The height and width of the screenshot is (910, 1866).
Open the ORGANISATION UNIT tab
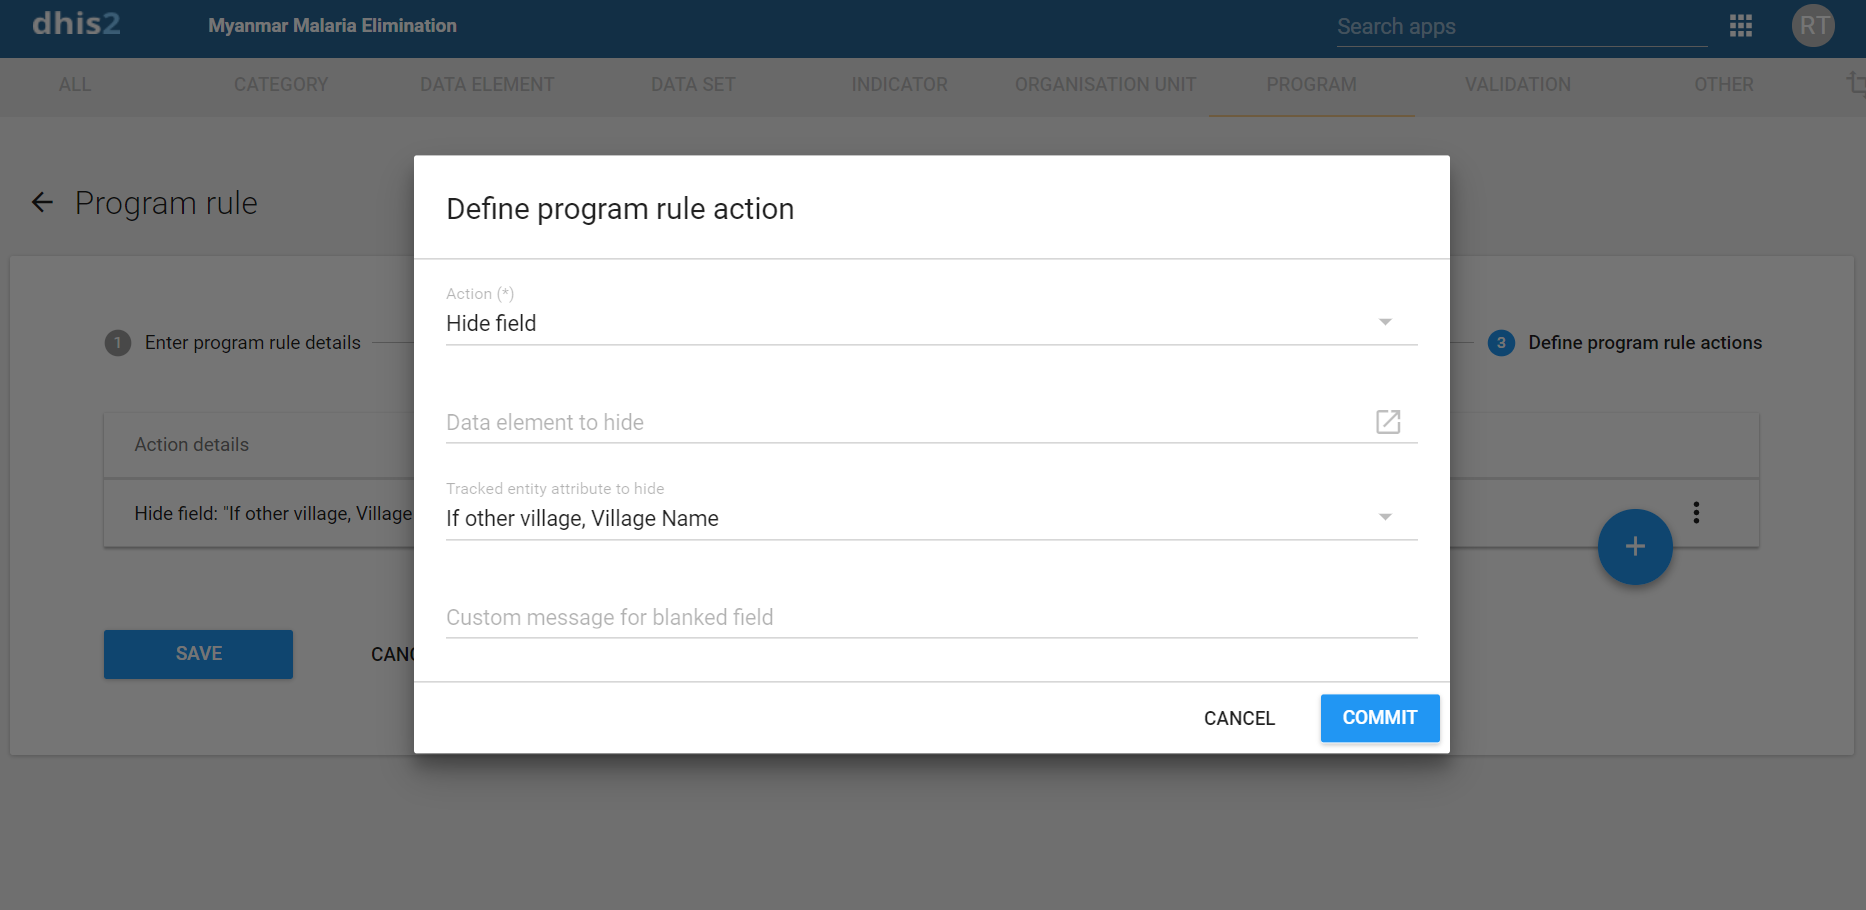1105,85
